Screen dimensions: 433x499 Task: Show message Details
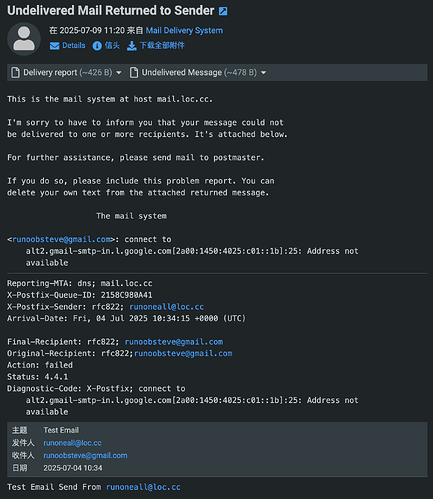click(74, 45)
